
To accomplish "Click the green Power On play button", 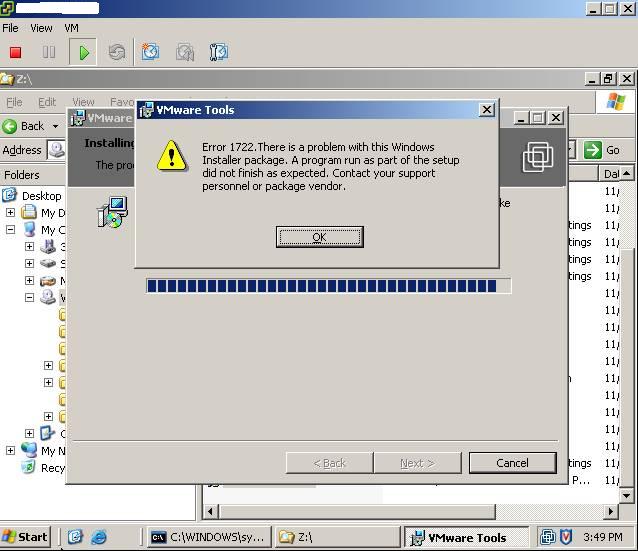I will pos(83,52).
